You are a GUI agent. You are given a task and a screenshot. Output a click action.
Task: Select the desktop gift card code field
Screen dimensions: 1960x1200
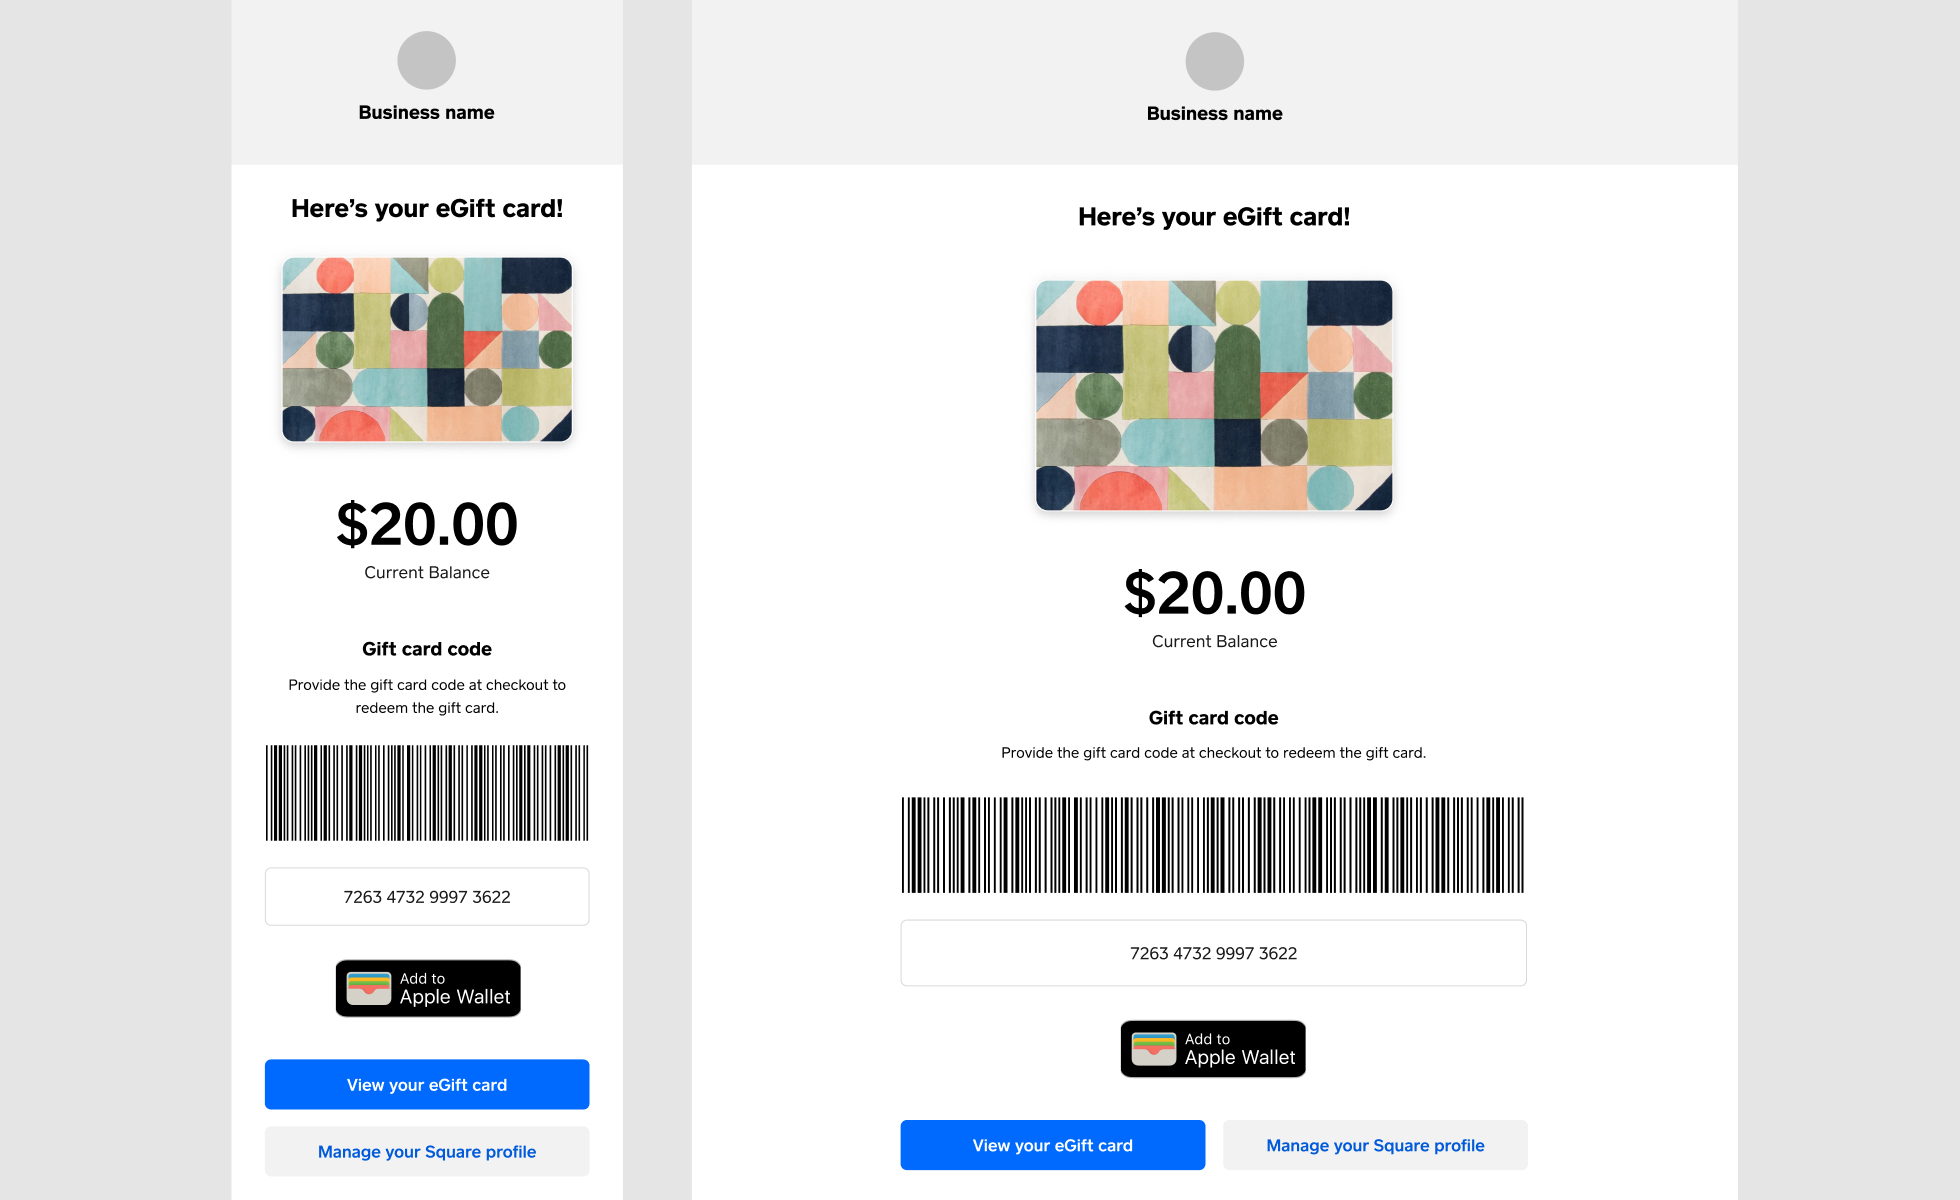pos(1213,952)
